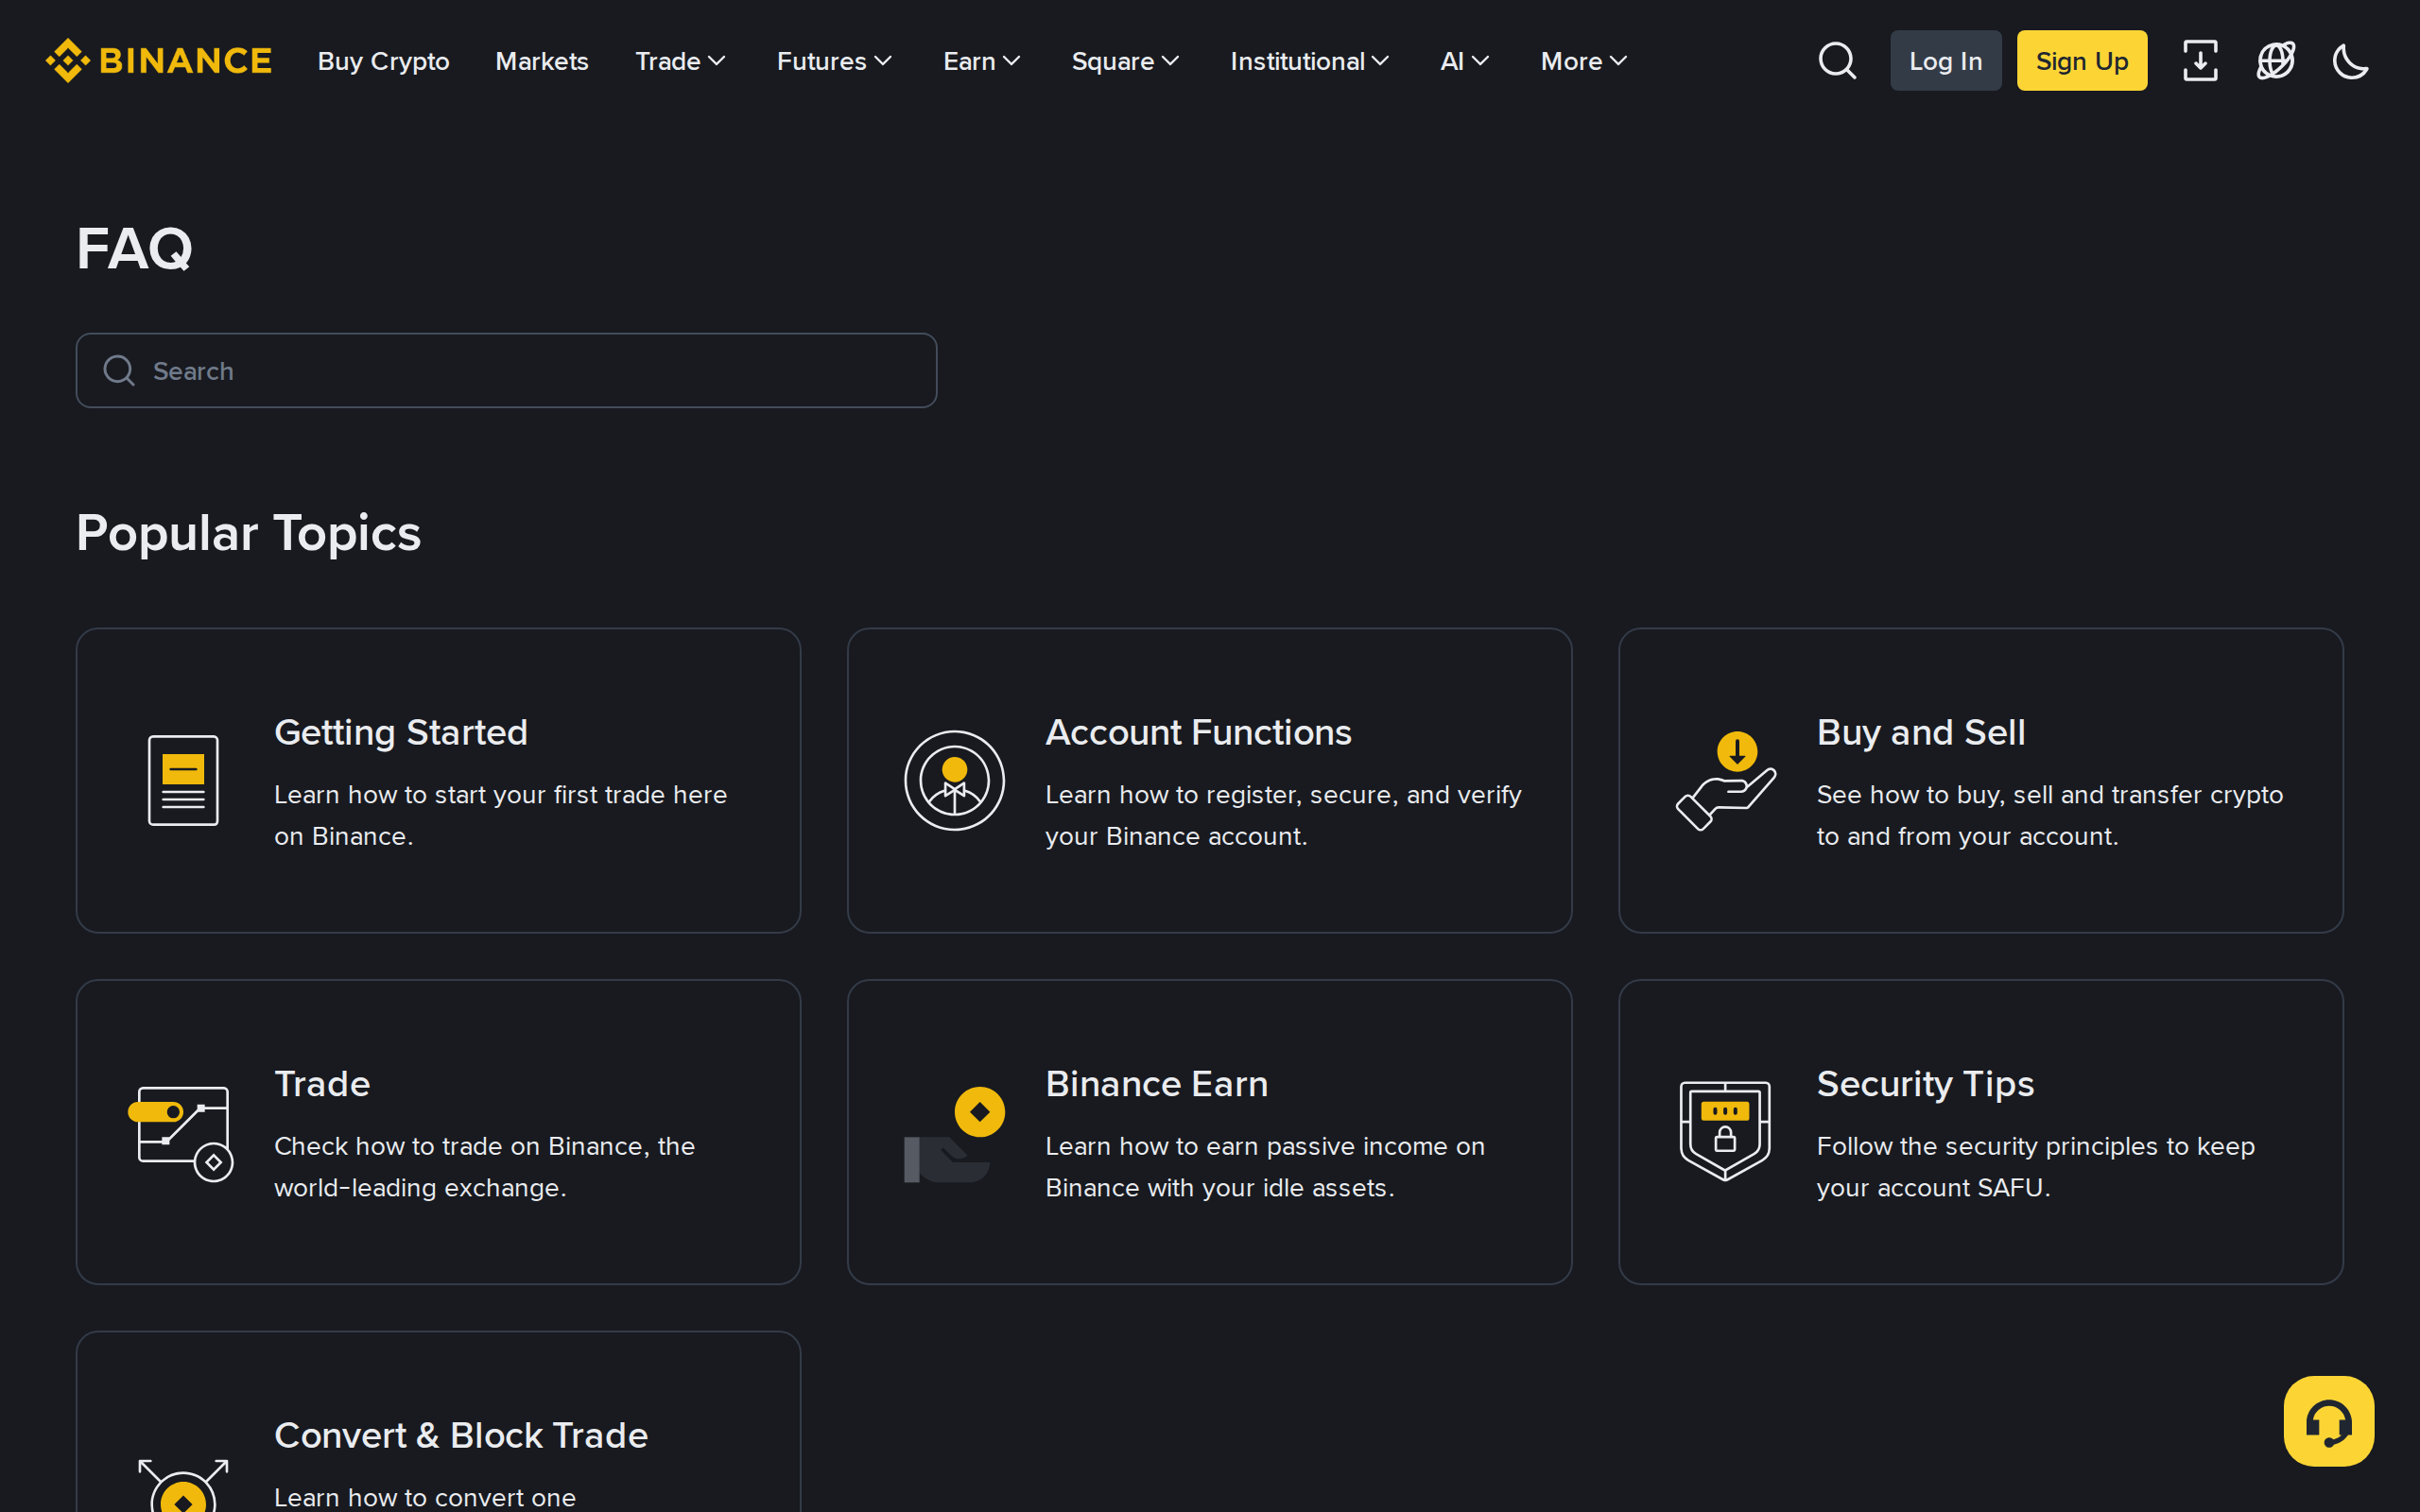Open the Security Tips topic title
Image resolution: width=2420 pixels, height=1512 pixels.
(1925, 1084)
